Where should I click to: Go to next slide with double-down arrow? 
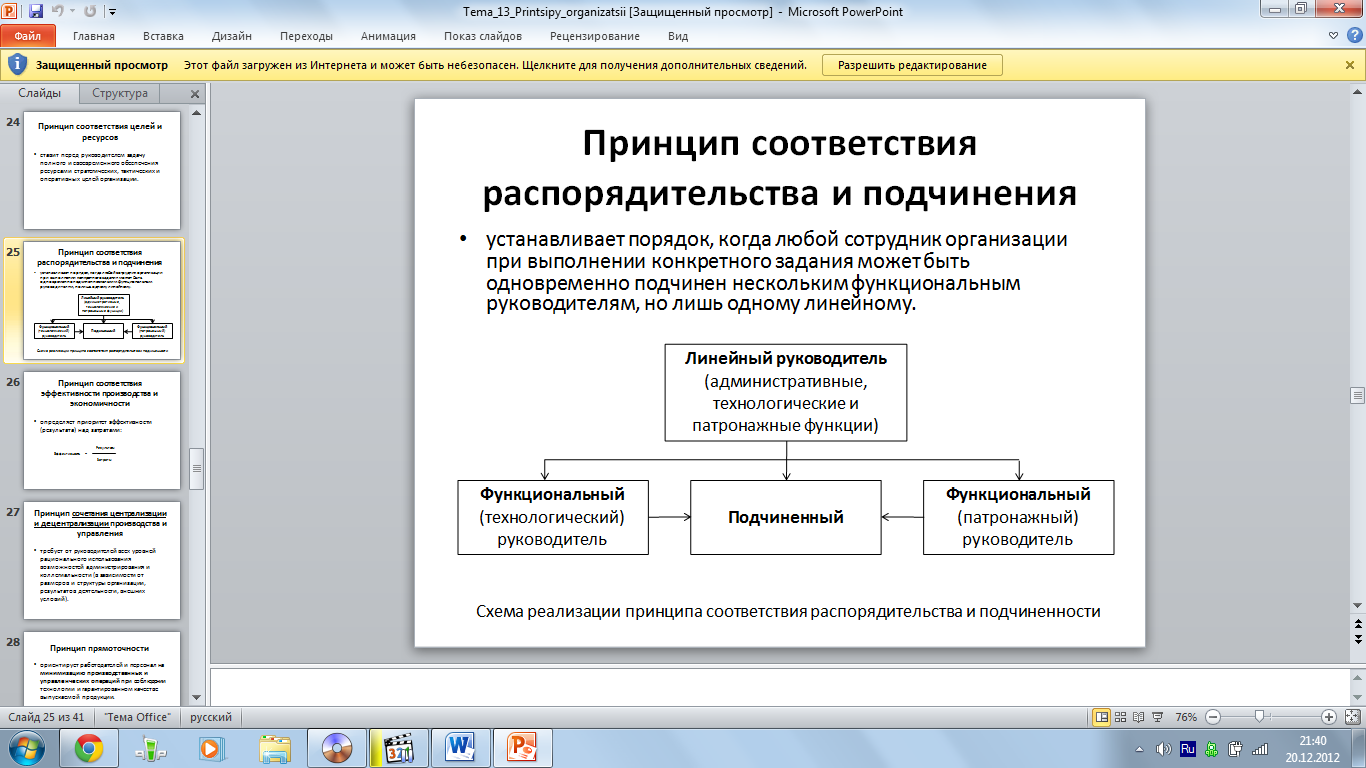1358,640
